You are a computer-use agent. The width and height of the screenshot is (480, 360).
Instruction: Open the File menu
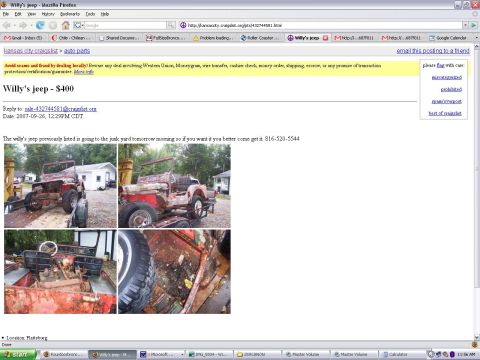[6, 14]
